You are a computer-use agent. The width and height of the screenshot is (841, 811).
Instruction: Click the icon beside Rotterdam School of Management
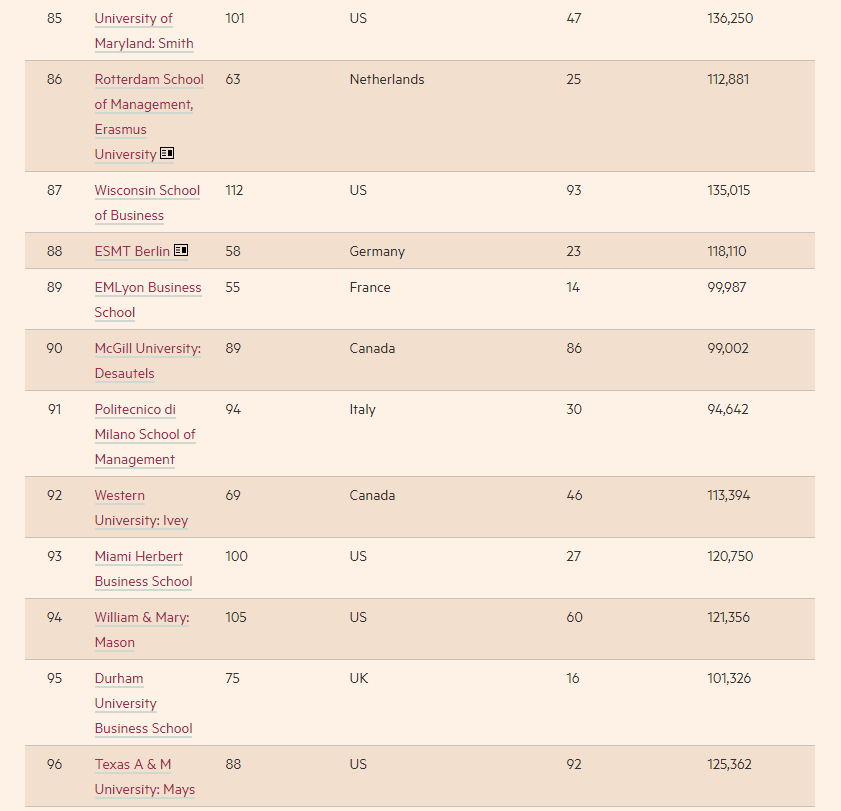167,154
